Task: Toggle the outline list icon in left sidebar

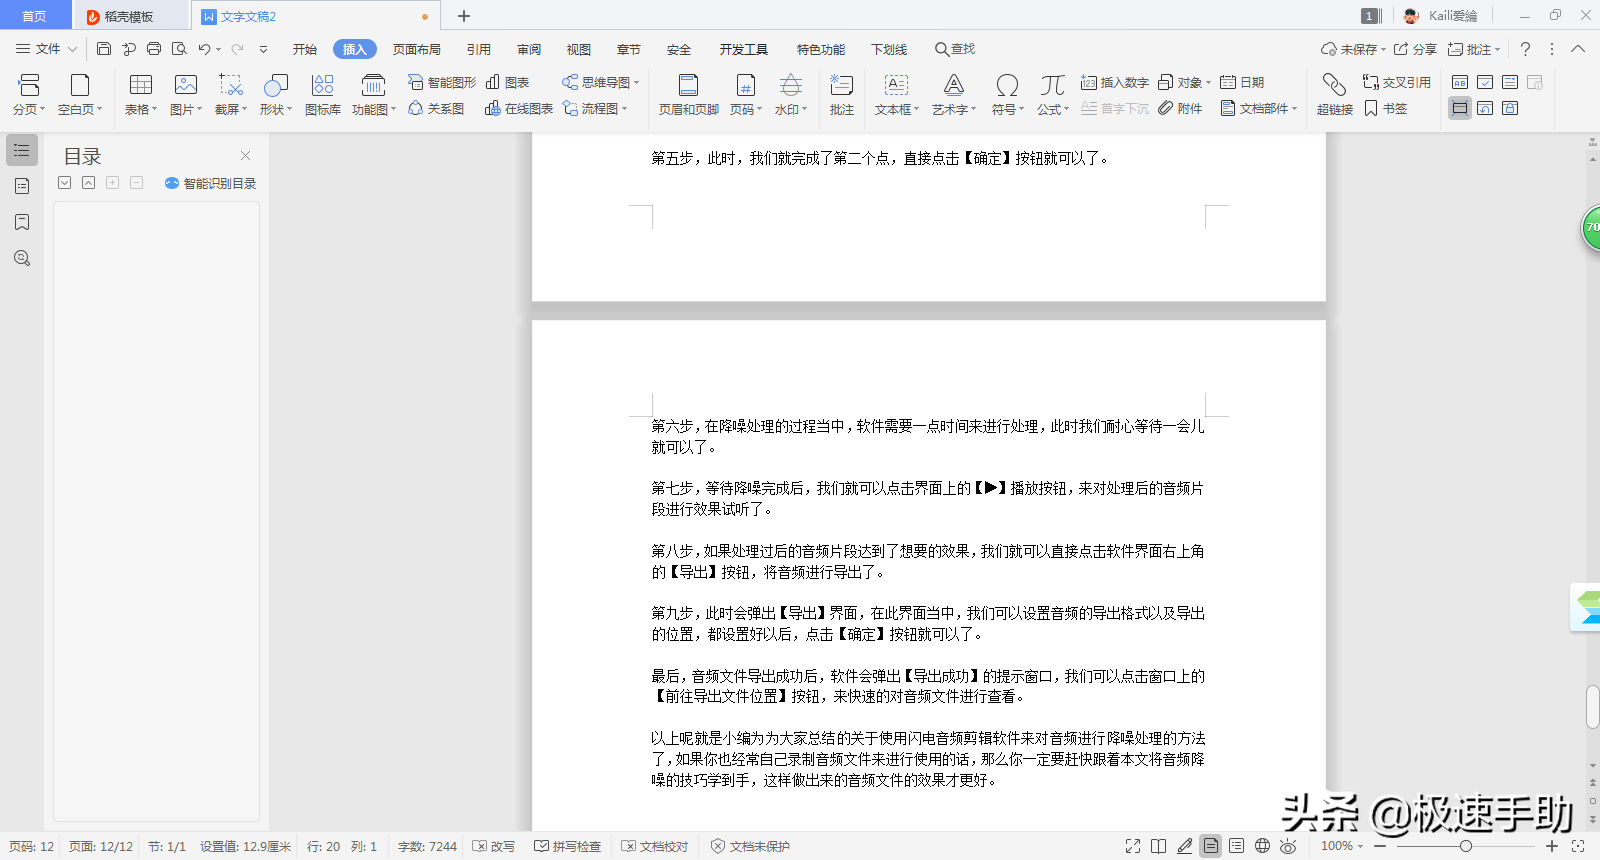Action: [22, 150]
